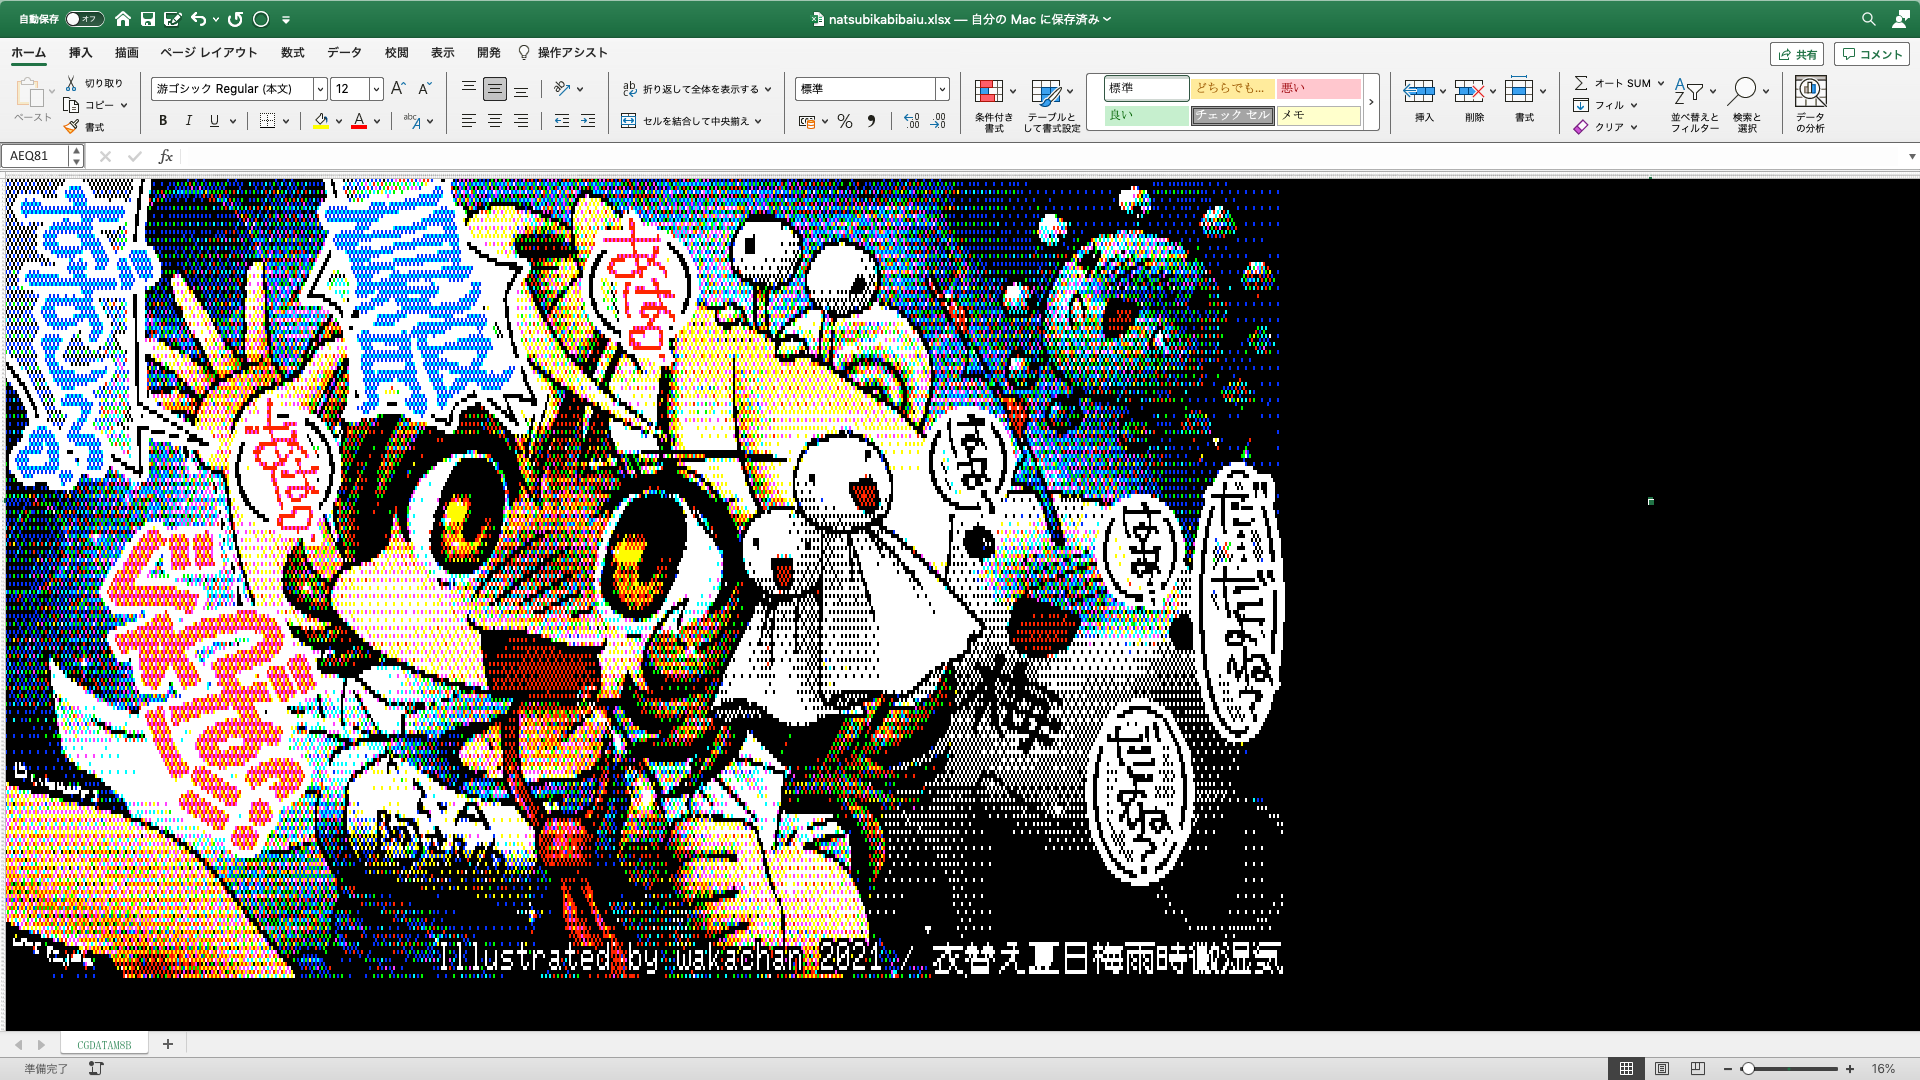Open the AutoSum オート SUM dropdown arrow
This screenshot has height=1080, width=1920.
click(x=1661, y=84)
